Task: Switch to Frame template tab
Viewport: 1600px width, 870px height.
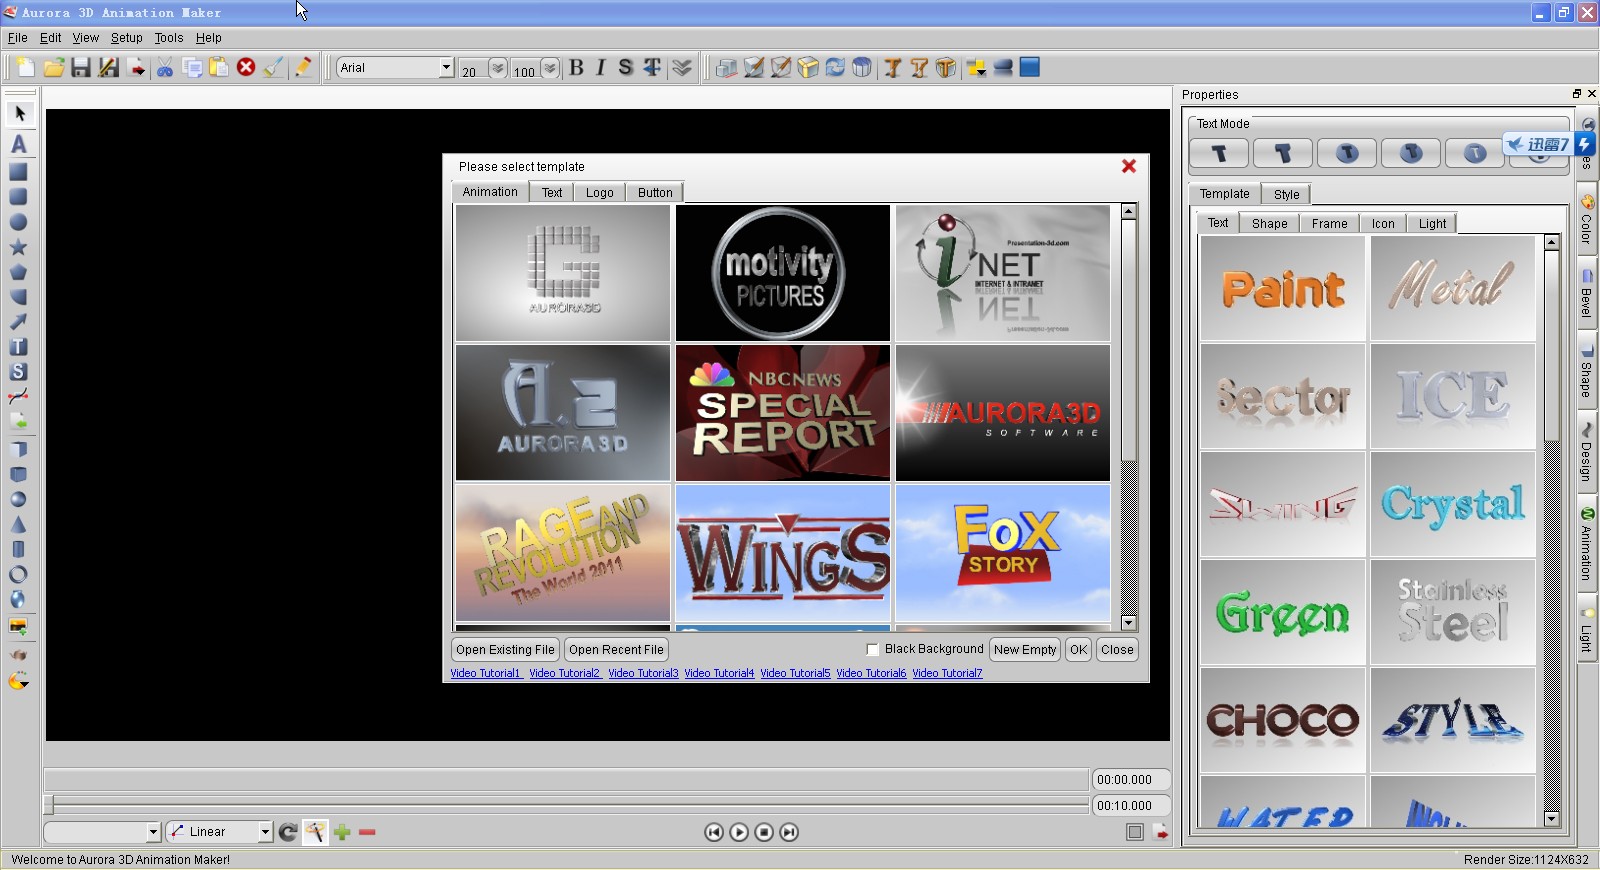Action: [1329, 224]
